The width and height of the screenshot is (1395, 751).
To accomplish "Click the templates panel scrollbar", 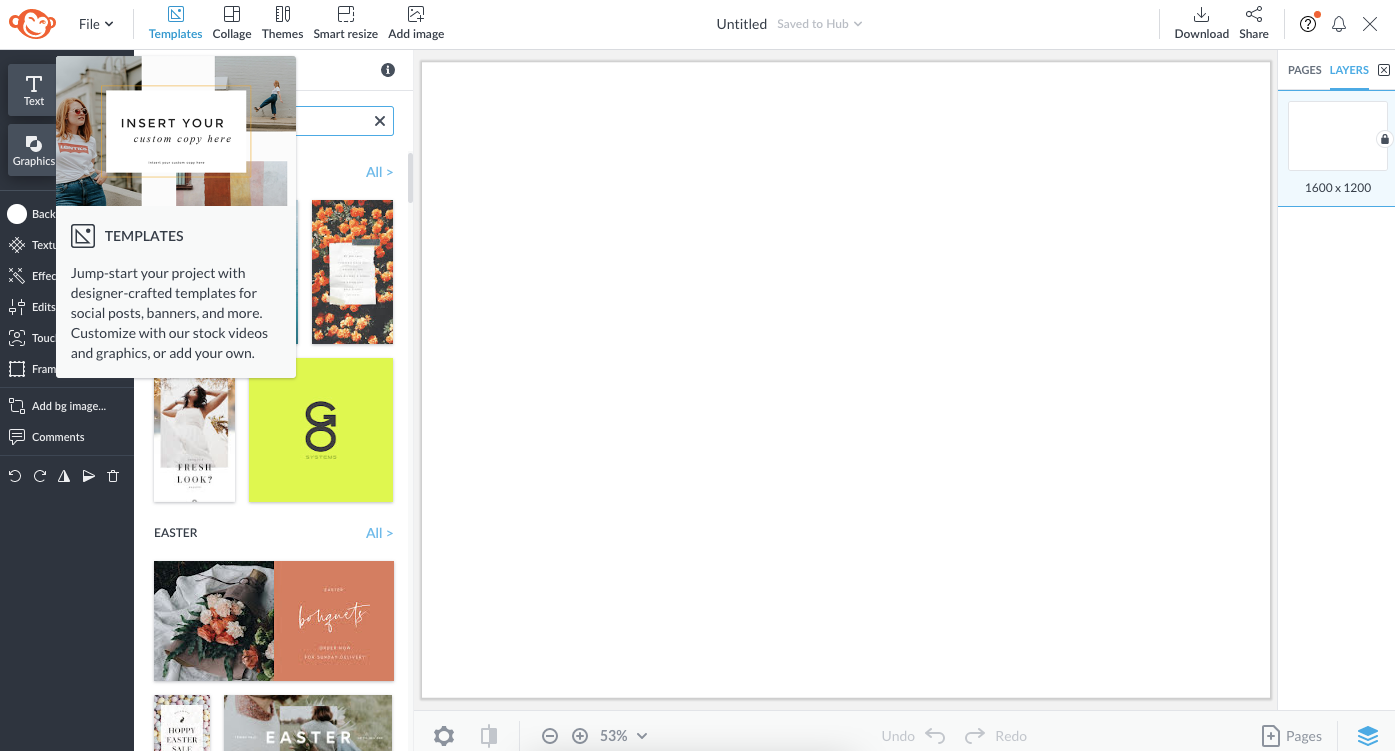I will coord(410,178).
